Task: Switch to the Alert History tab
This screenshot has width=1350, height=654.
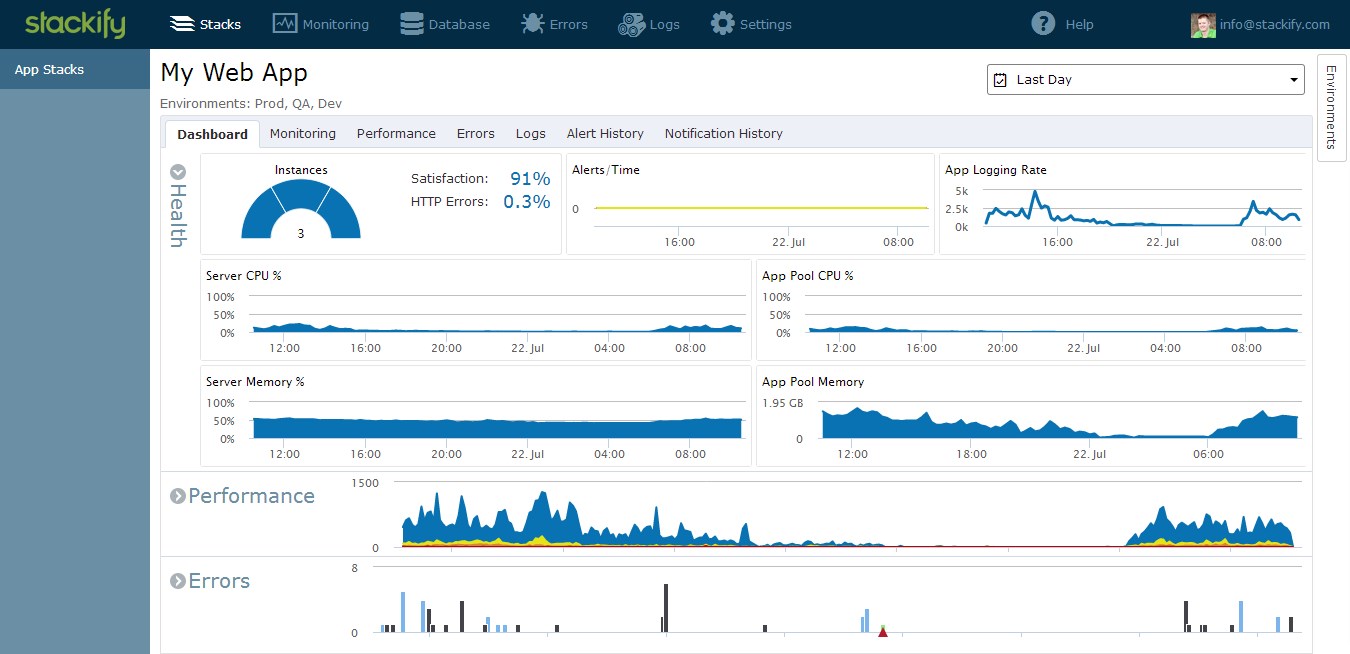Action: point(605,134)
